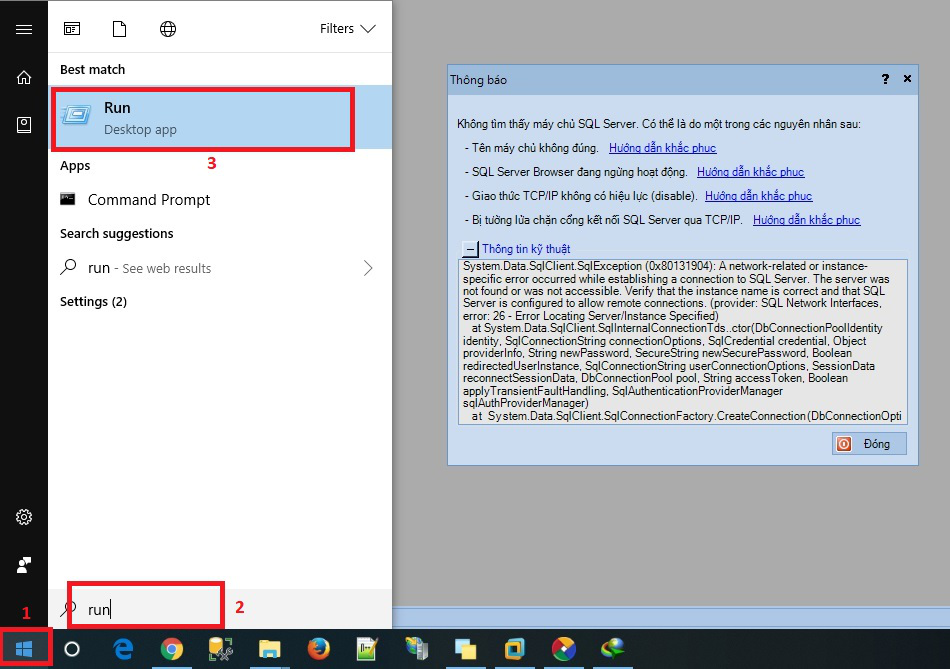Launch Microsoft Edge from the taskbar
Viewport: 950px width, 669px height.
[124, 649]
